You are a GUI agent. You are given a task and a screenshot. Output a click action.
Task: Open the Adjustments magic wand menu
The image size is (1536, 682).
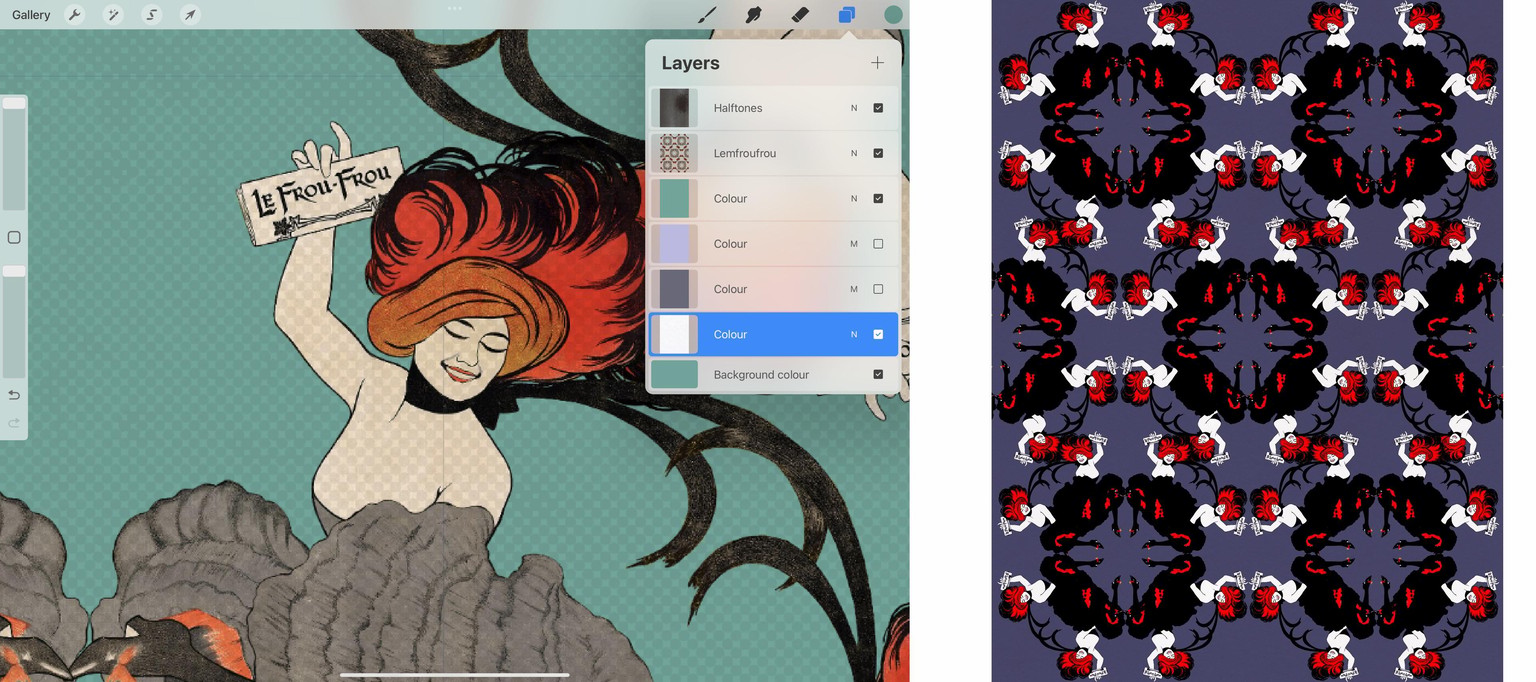(112, 15)
